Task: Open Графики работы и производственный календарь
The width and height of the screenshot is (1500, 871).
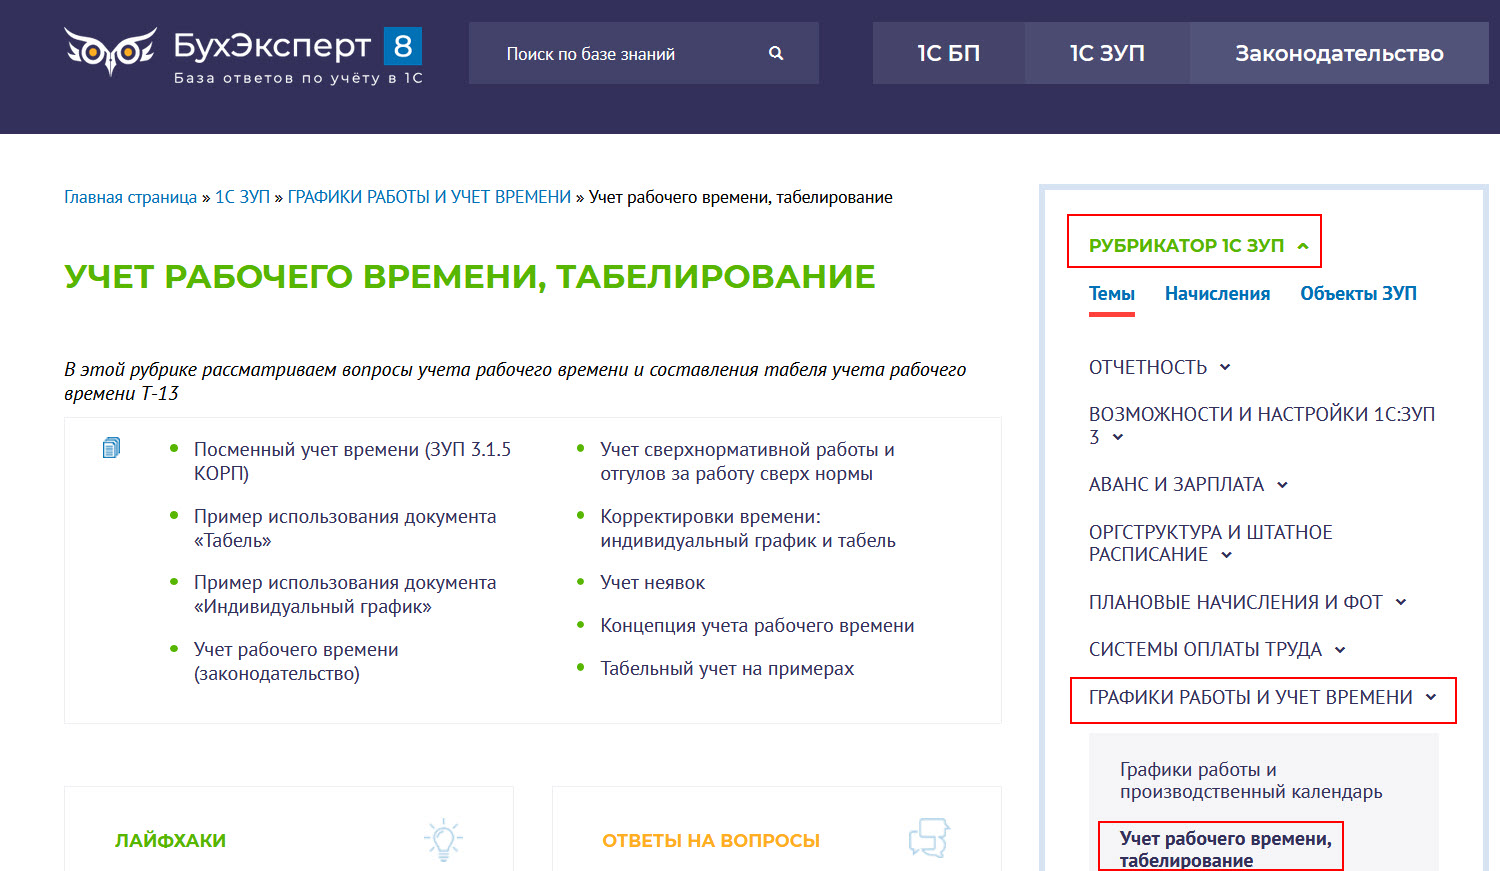Action: 1251,780
